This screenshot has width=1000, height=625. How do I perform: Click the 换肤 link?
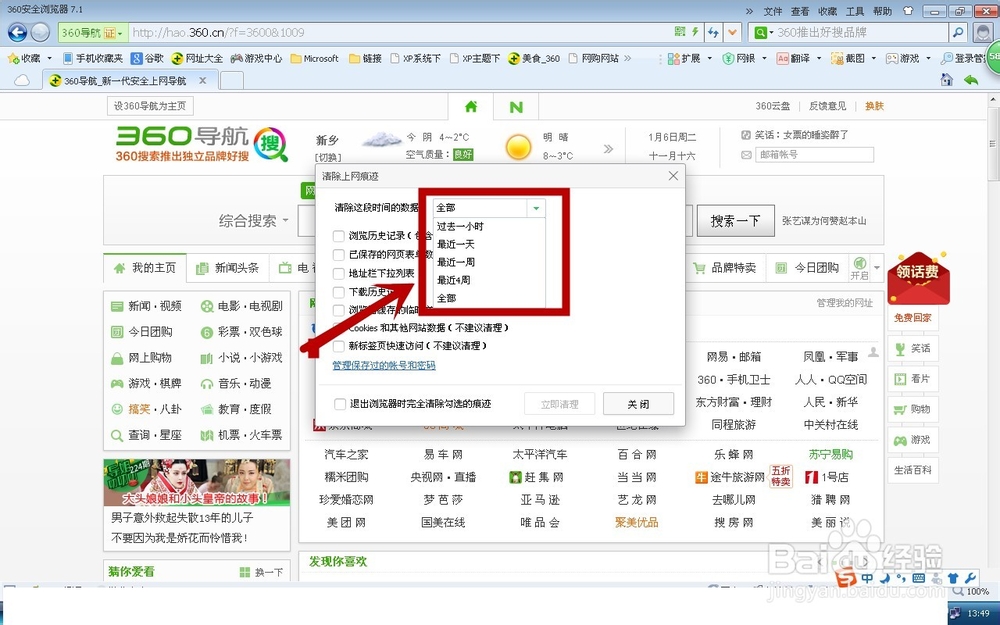[x=874, y=106]
